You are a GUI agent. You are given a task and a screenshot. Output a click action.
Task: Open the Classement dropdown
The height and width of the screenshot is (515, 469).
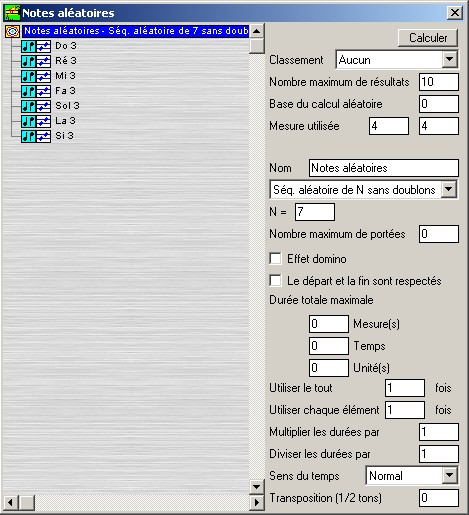point(449,60)
